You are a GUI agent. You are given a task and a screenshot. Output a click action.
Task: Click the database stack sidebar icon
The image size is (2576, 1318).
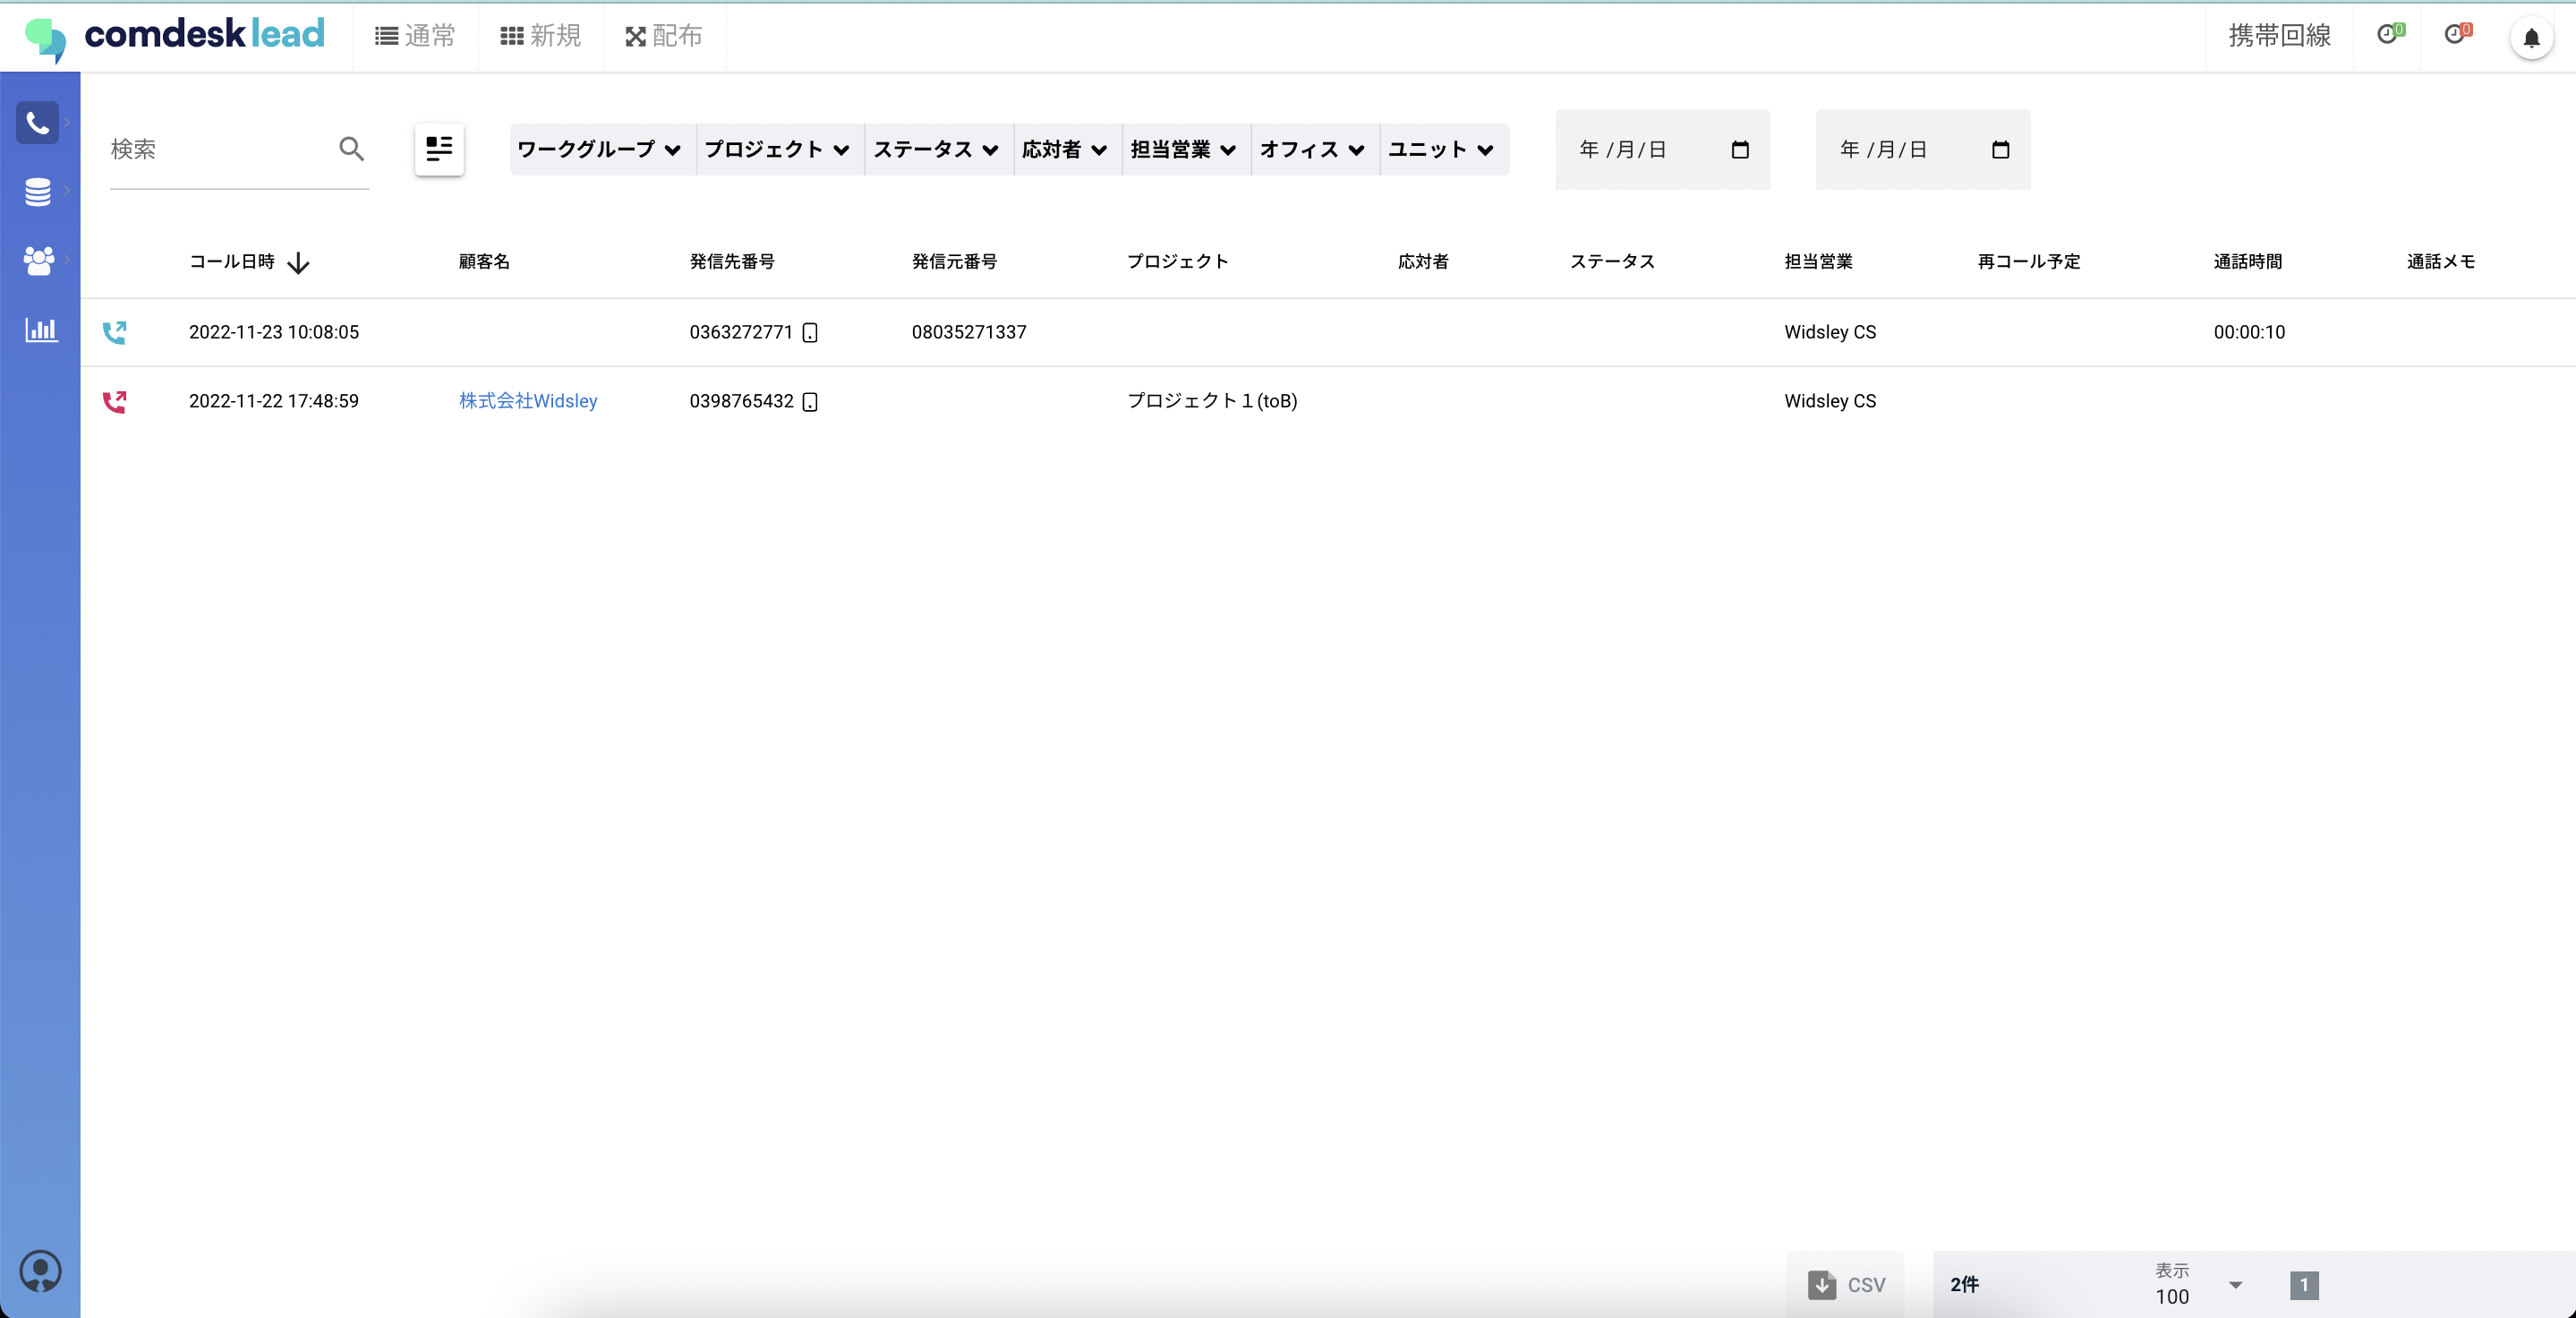pyautogui.click(x=38, y=191)
